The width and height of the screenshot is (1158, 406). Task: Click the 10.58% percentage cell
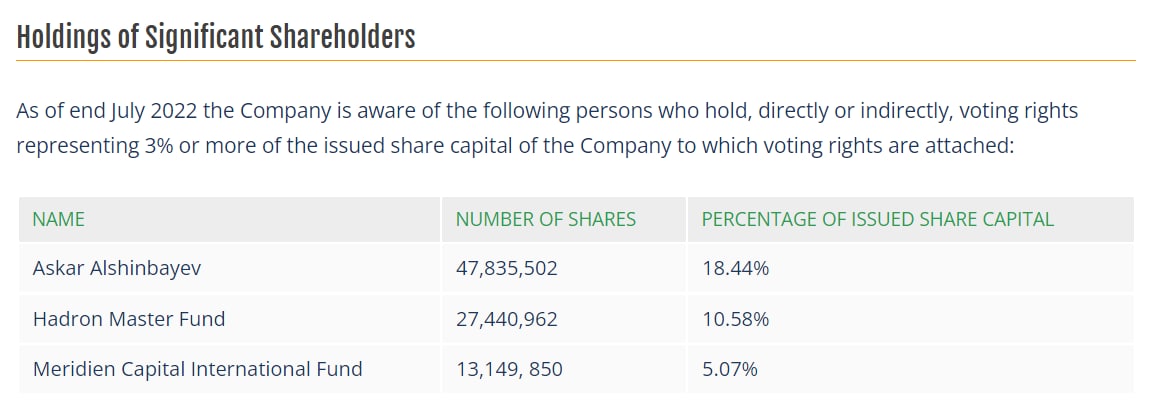pyautogui.click(x=735, y=319)
